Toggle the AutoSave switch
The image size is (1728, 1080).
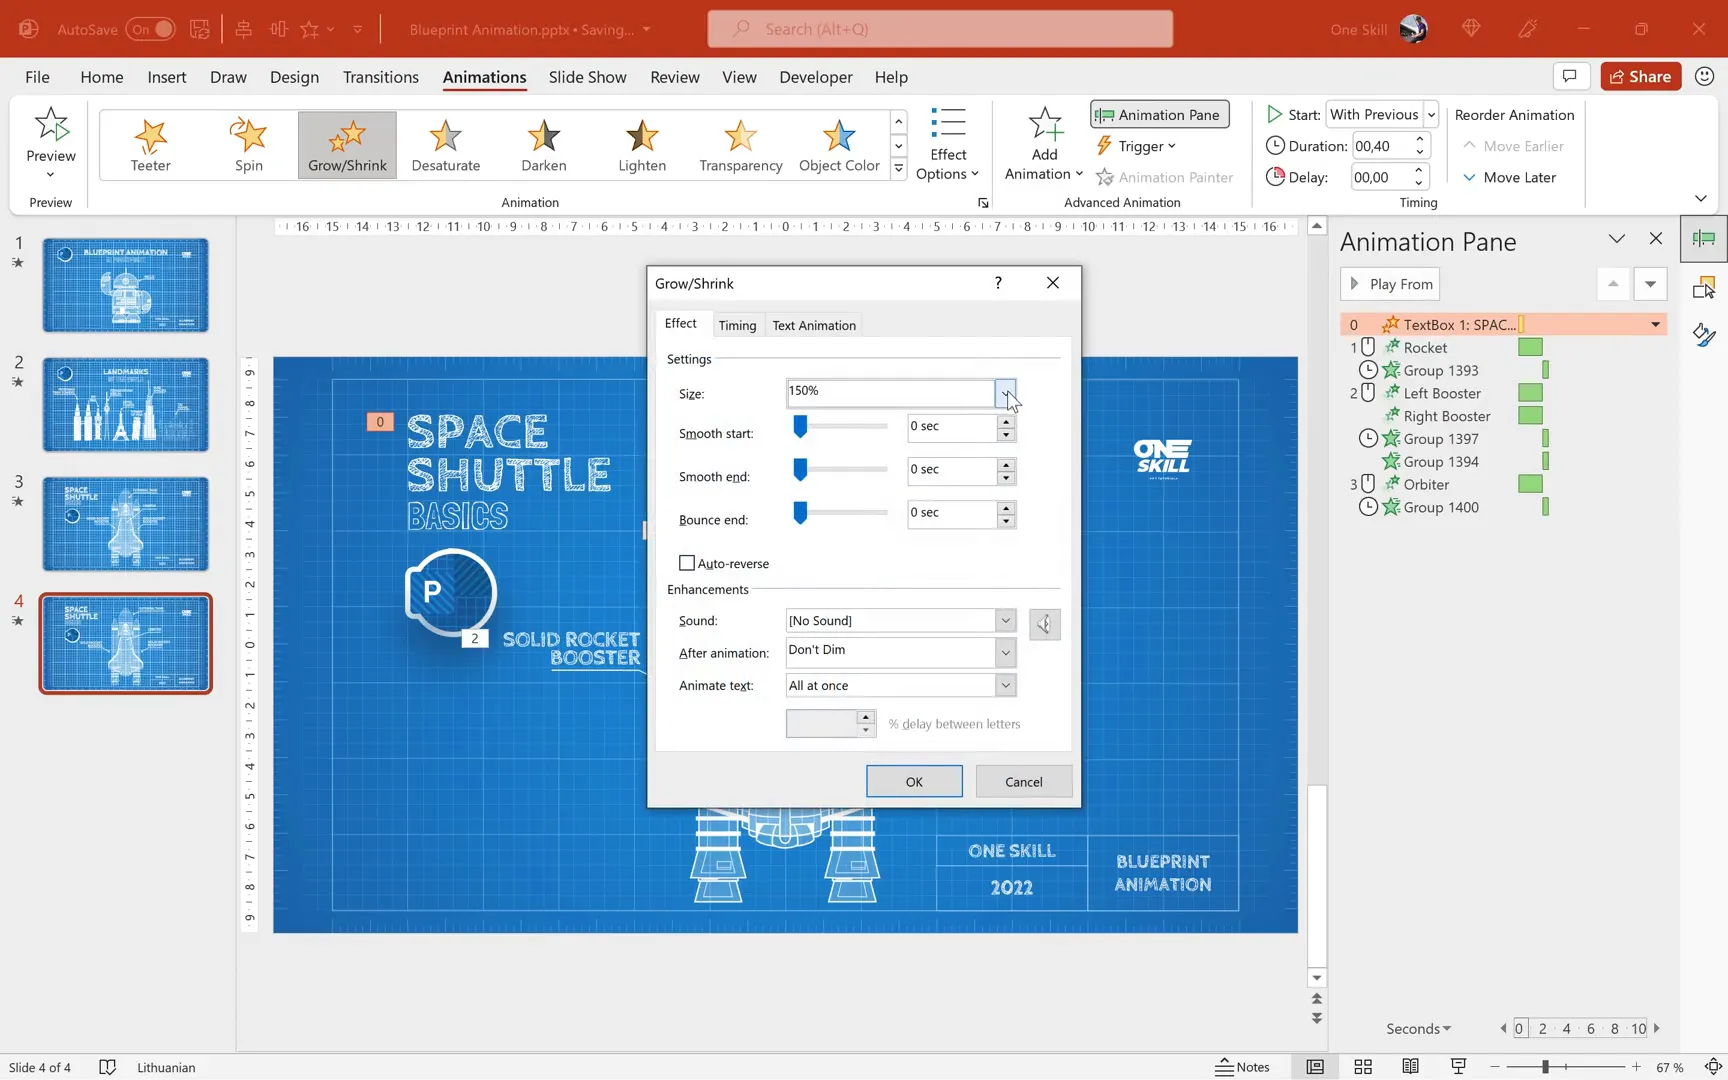(x=150, y=29)
